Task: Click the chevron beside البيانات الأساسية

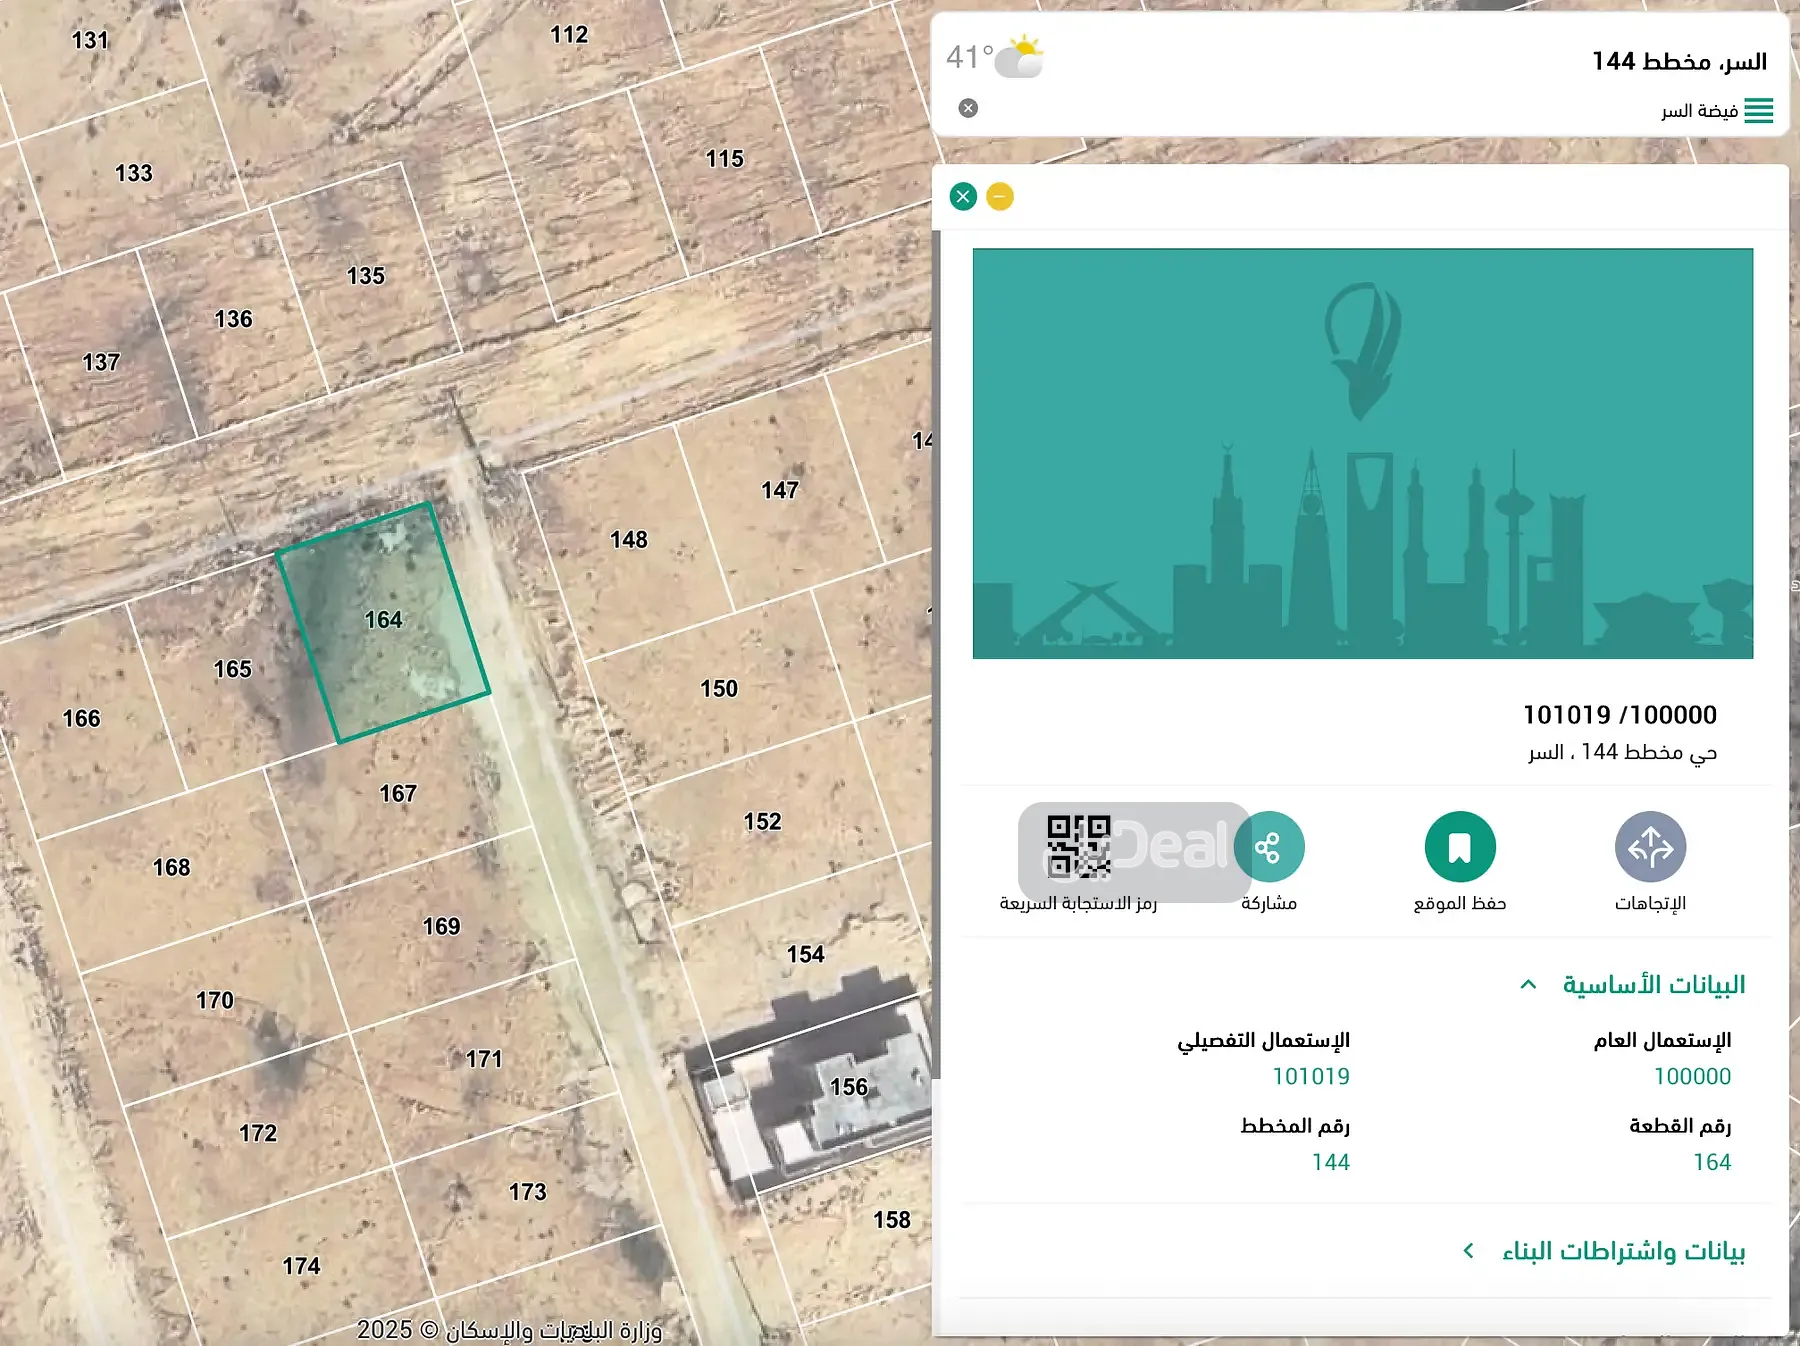Action: pos(1528,985)
